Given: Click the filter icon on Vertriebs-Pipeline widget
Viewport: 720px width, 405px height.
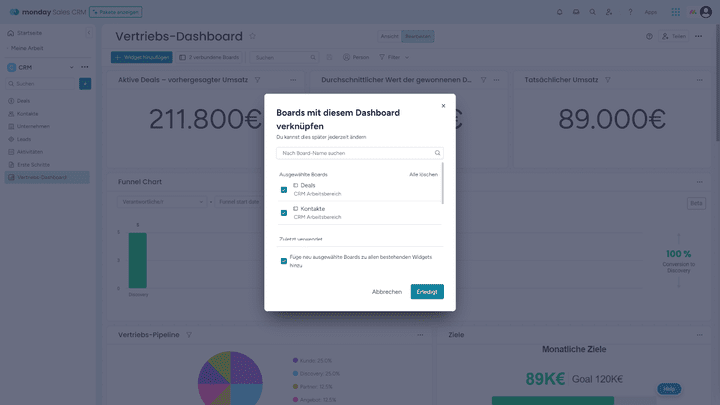Looking at the screenshot, I should pos(189,335).
